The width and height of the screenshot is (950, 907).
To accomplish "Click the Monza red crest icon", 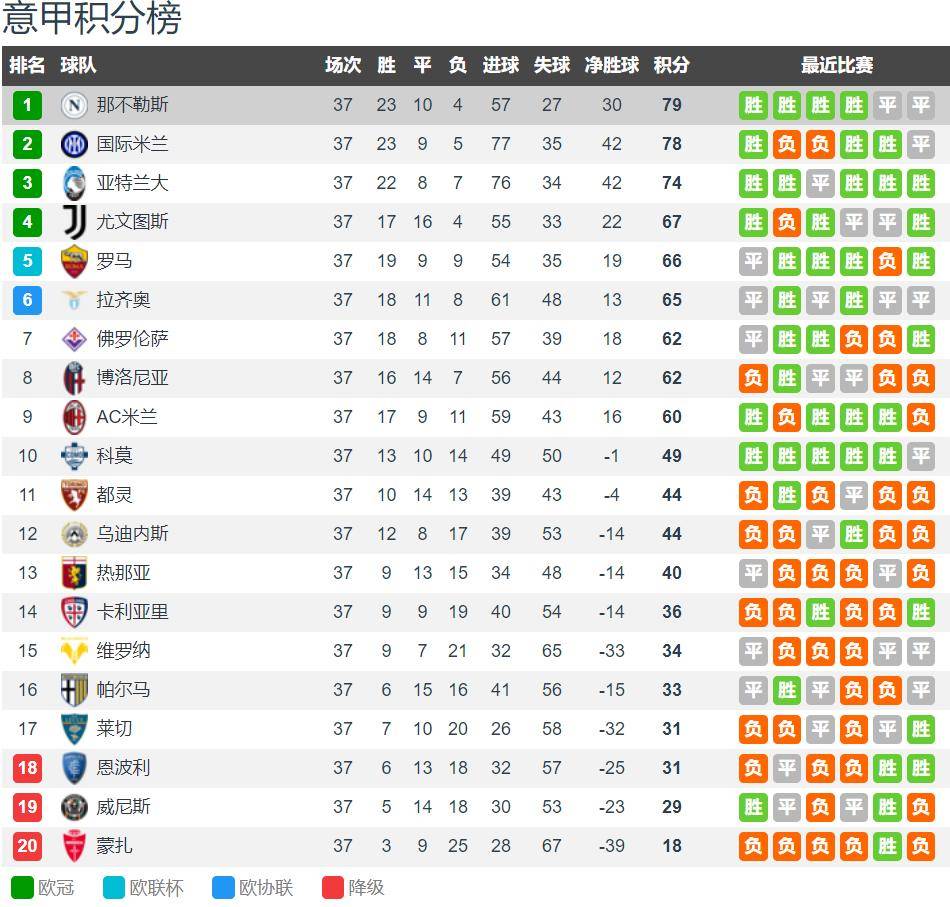I will pos(75,846).
